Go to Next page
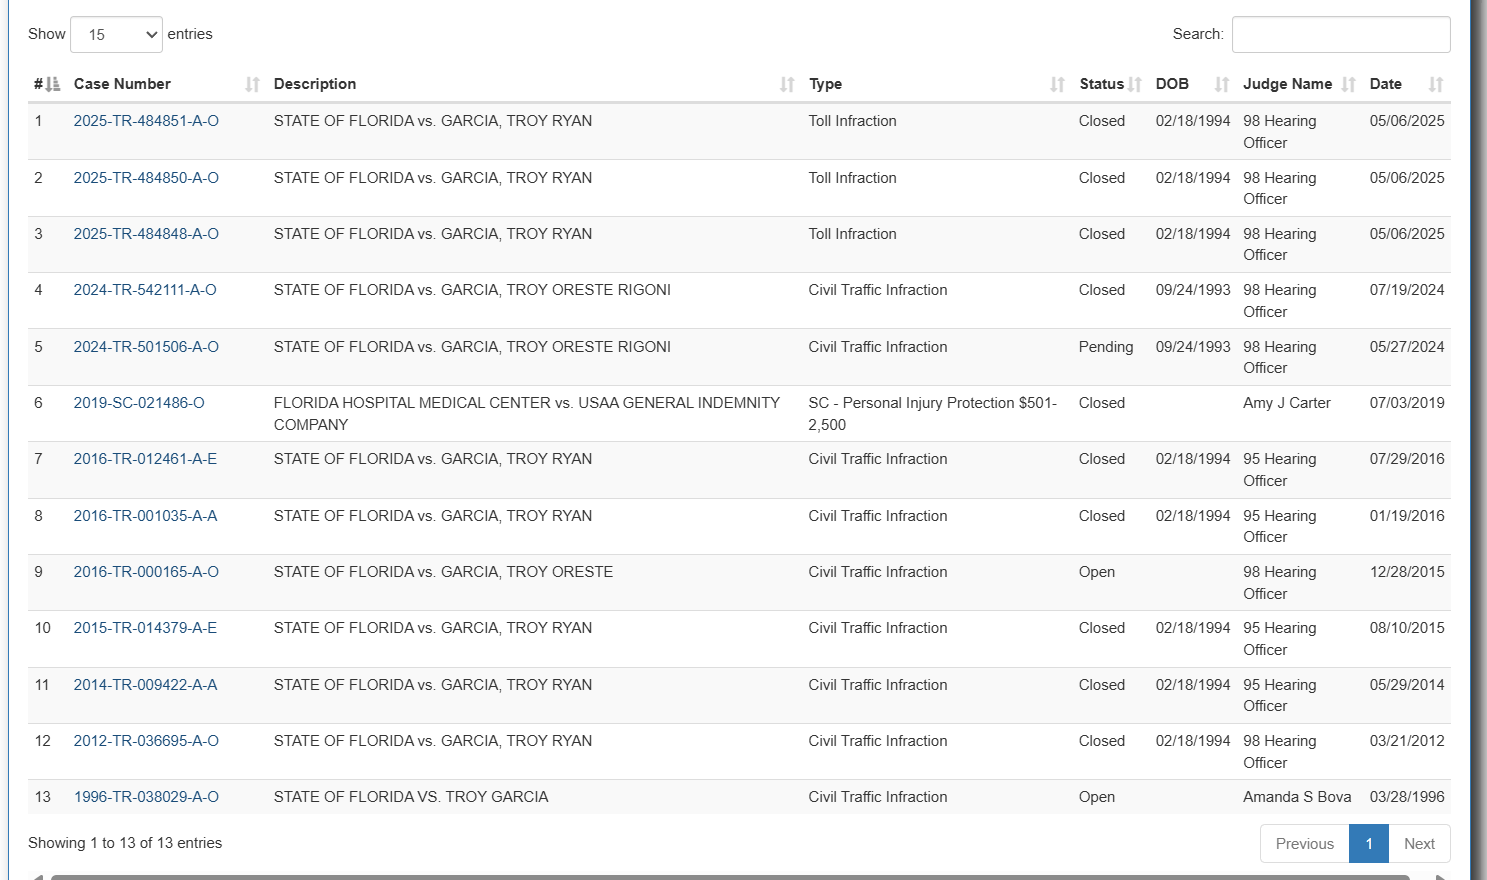The width and height of the screenshot is (1487, 880). 1419,844
